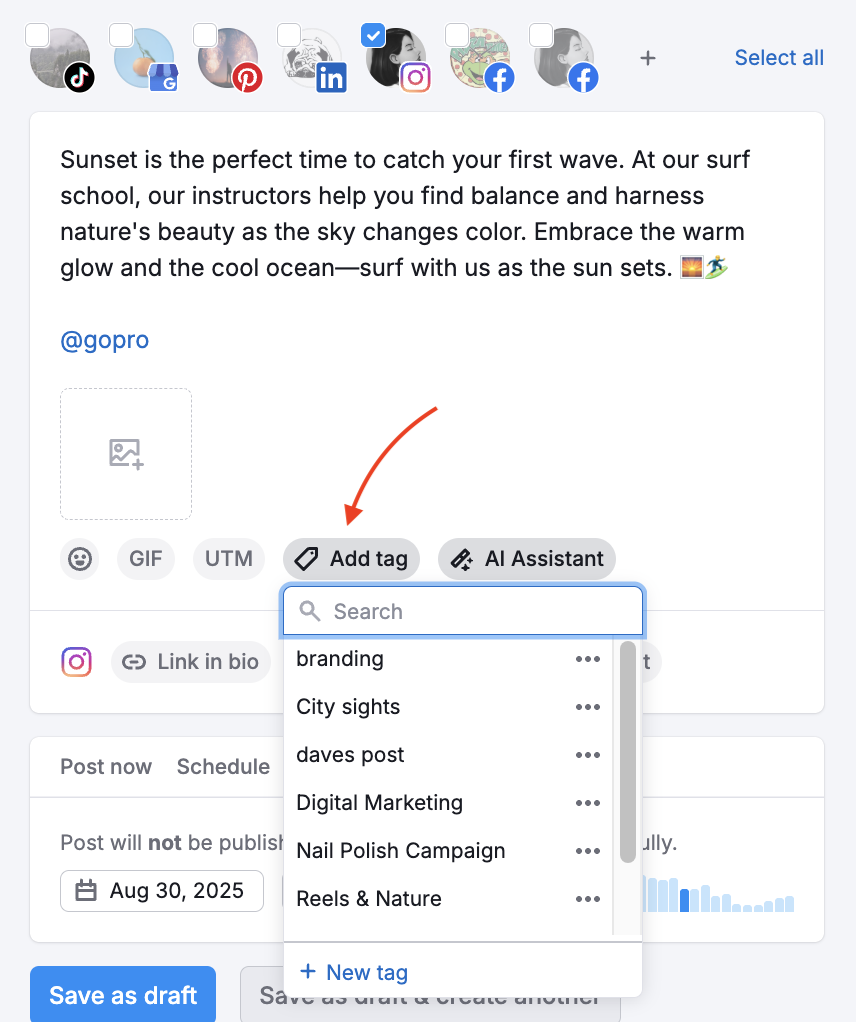Uncheck the selected Instagram profile
Screen dimensions: 856x1022
tap(373, 35)
